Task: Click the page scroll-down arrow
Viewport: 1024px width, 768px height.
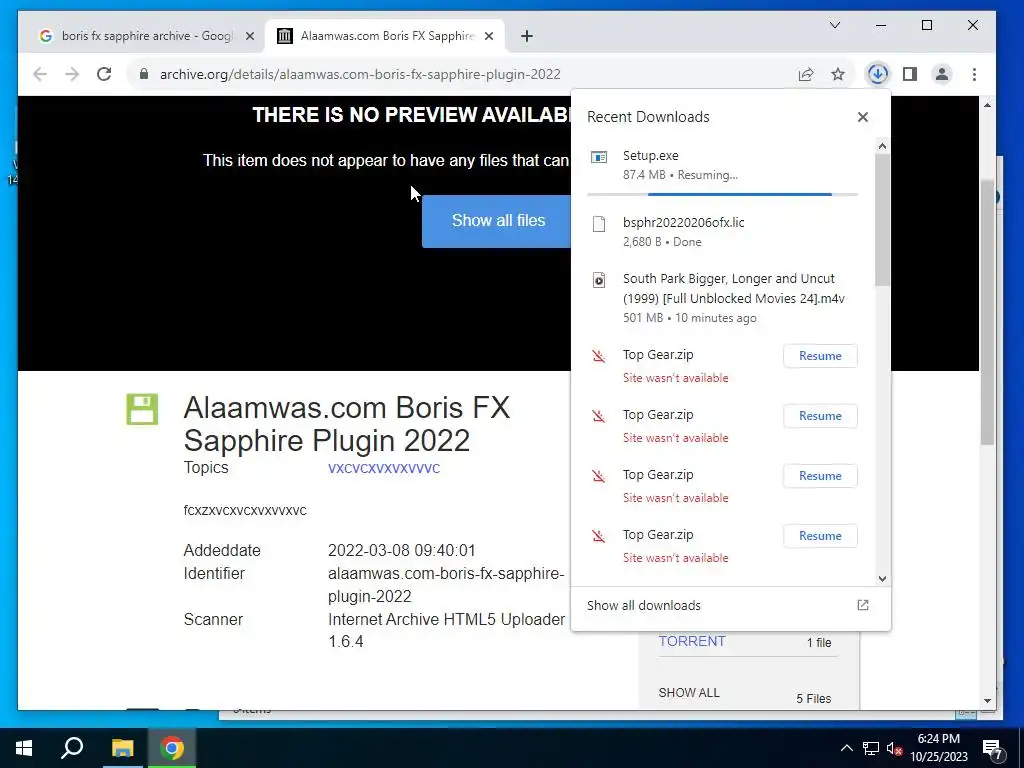Action: click(987, 701)
